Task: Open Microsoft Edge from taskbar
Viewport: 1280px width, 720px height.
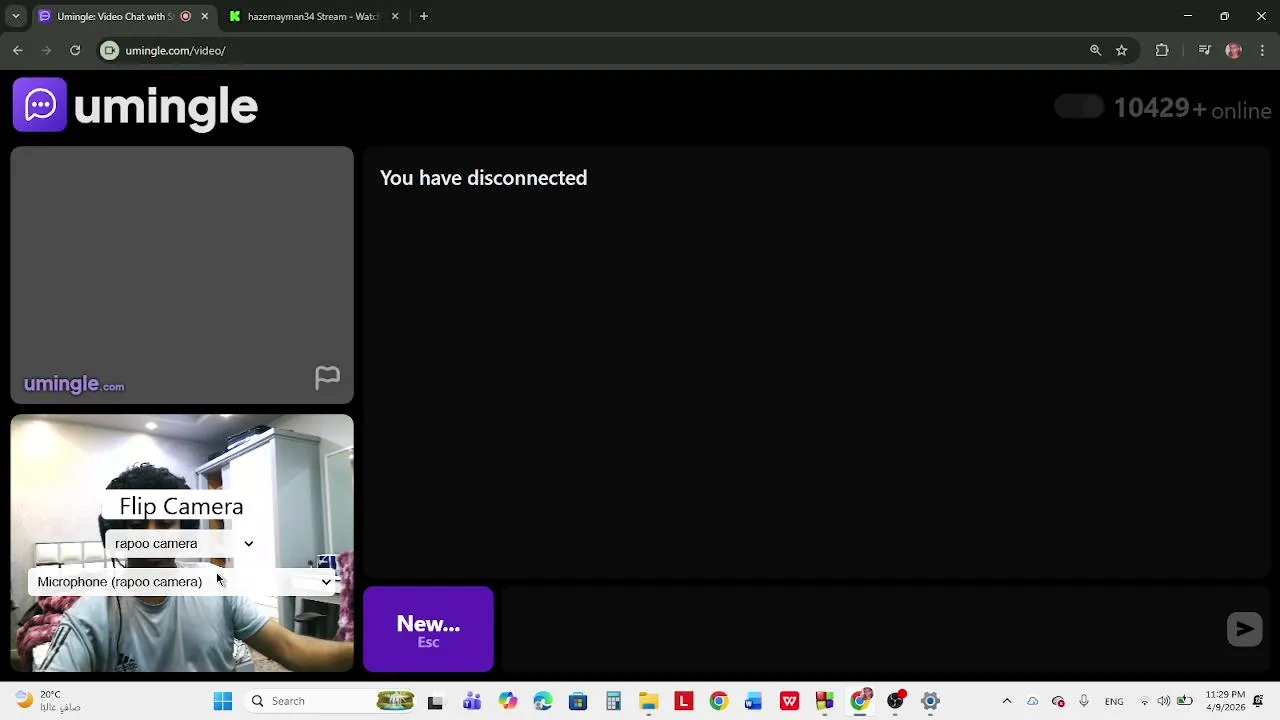Action: pyautogui.click(x=543, y=701)
